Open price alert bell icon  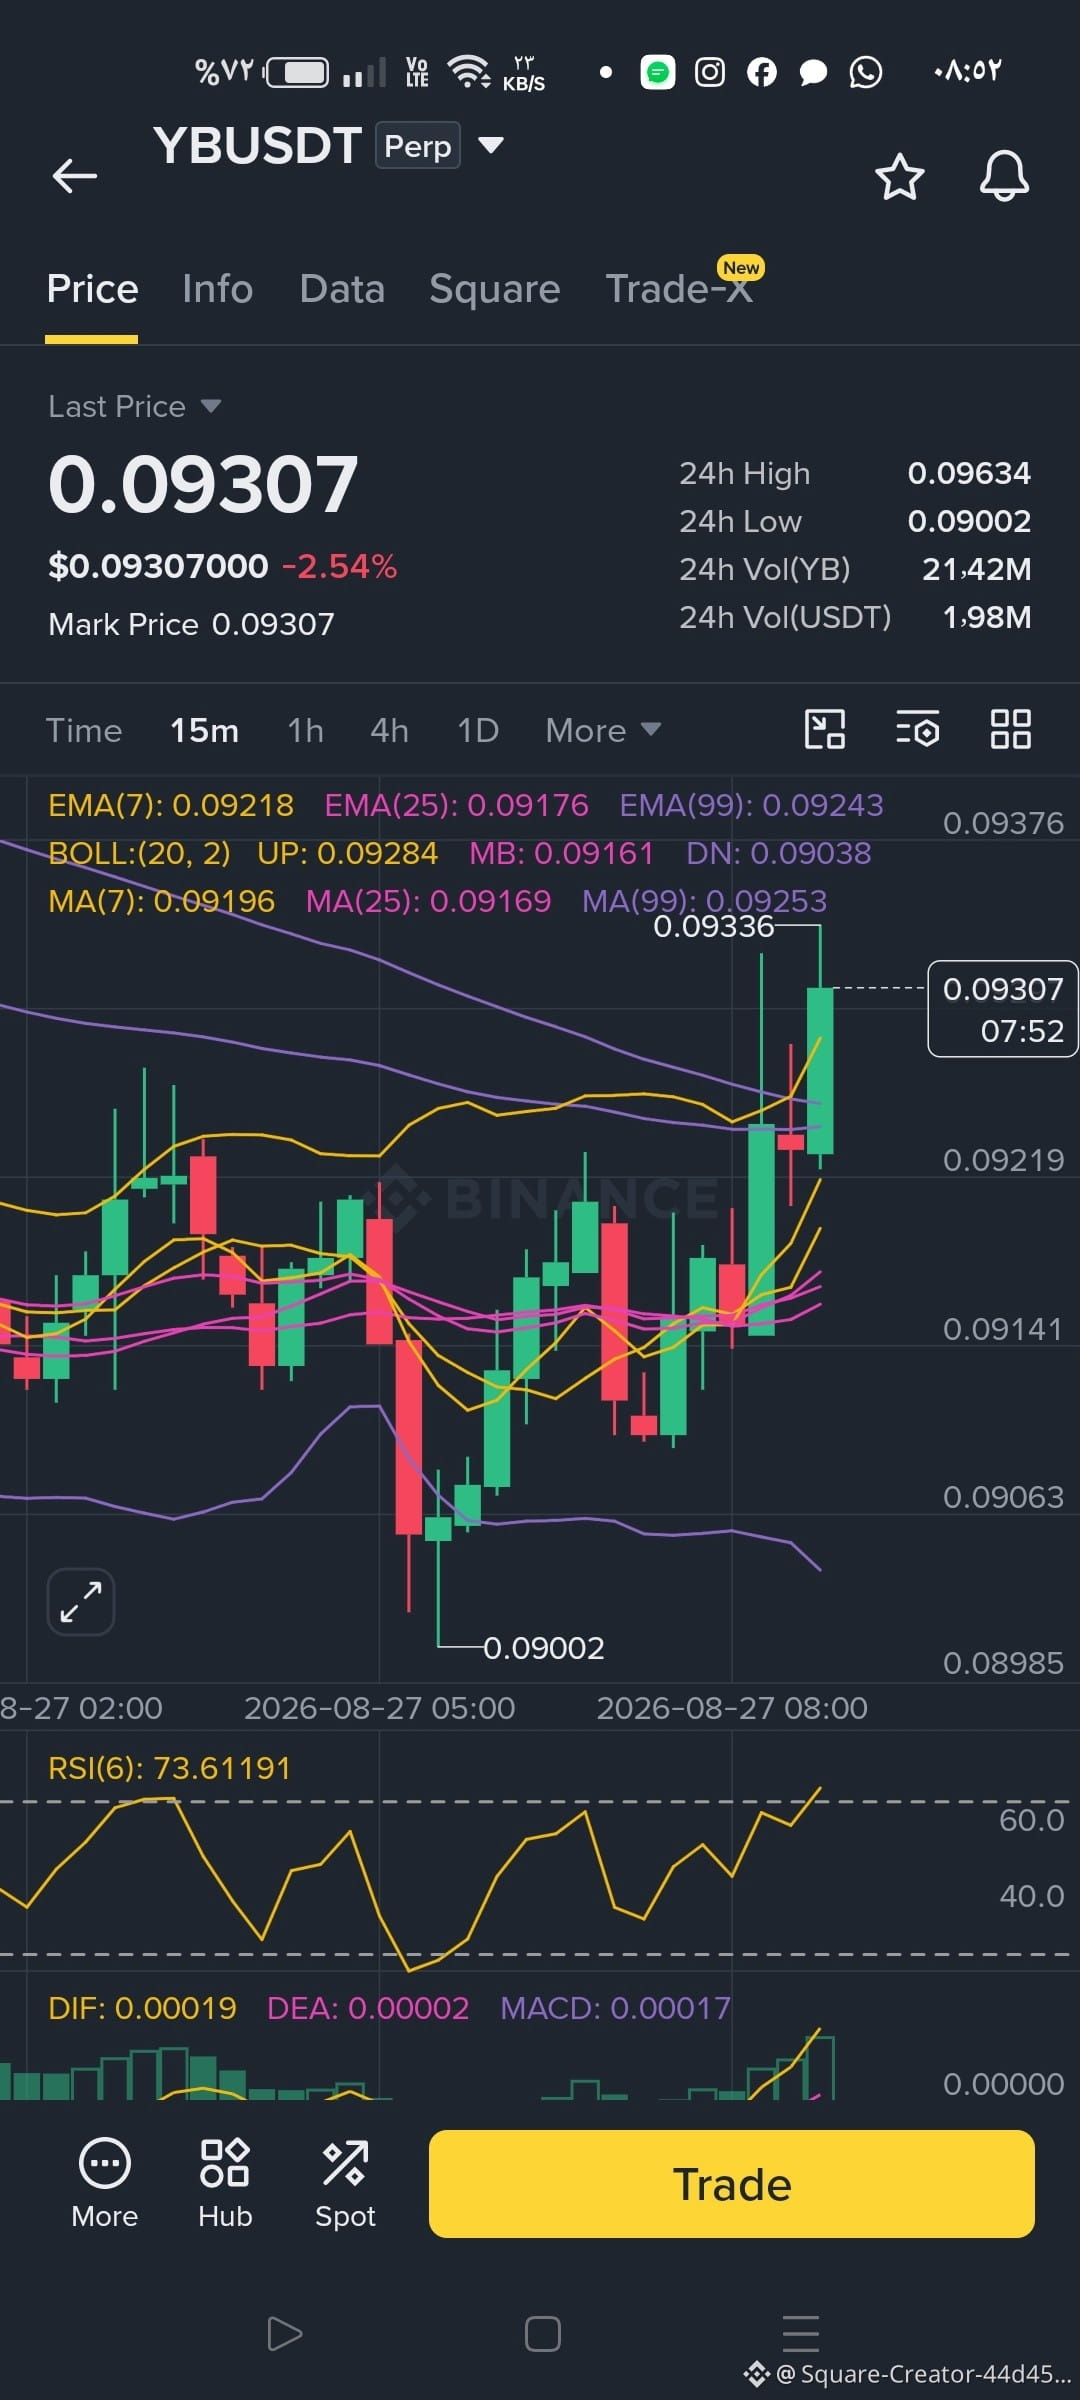(1004, 177)
